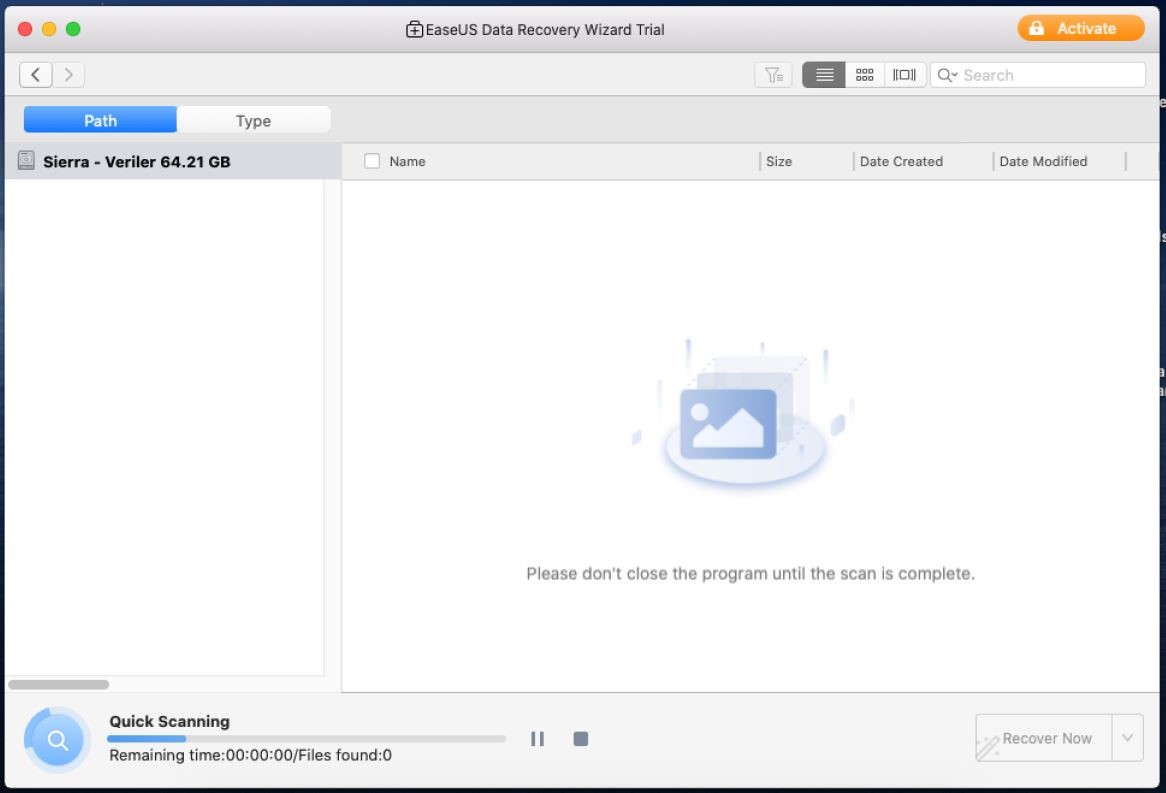The image size is (1166, 793).
Task: Click the Recover Now button
Action: click(1043, 738)
